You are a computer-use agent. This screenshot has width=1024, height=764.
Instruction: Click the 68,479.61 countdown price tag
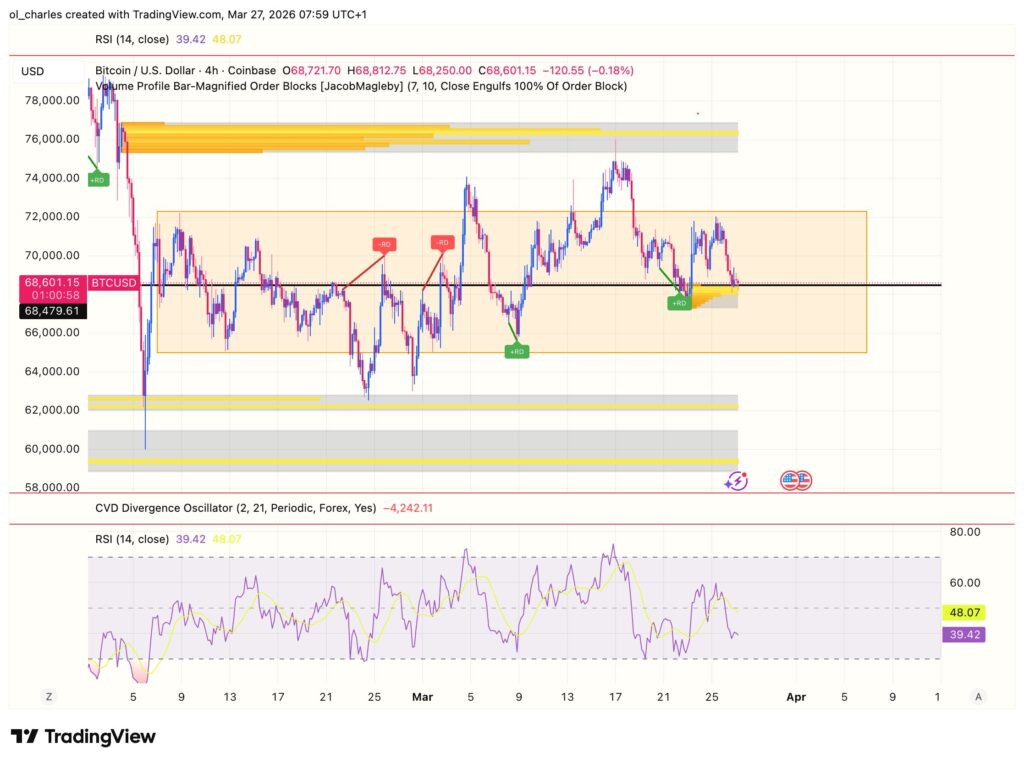click(51, 311)
